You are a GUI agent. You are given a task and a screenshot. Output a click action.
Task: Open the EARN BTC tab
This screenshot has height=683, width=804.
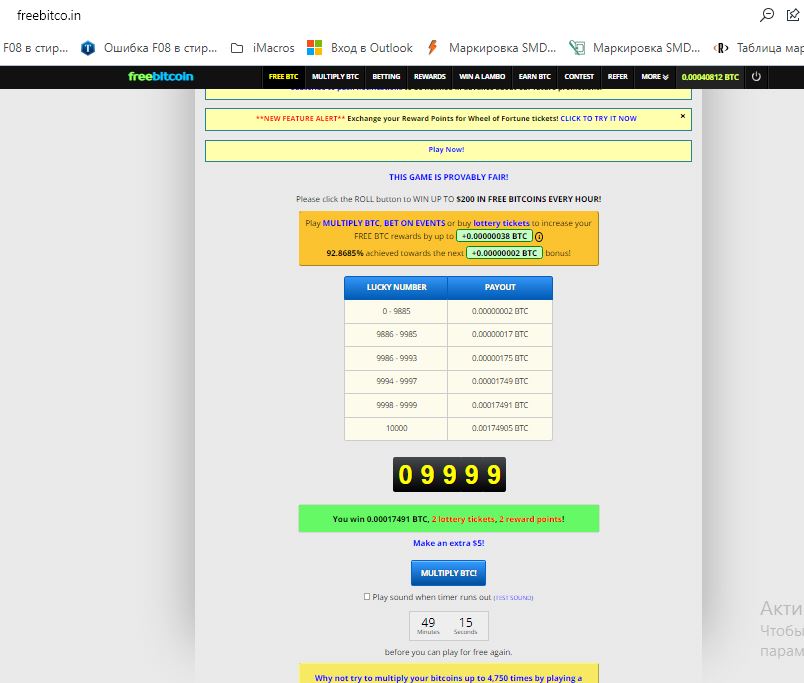[534, 76]
